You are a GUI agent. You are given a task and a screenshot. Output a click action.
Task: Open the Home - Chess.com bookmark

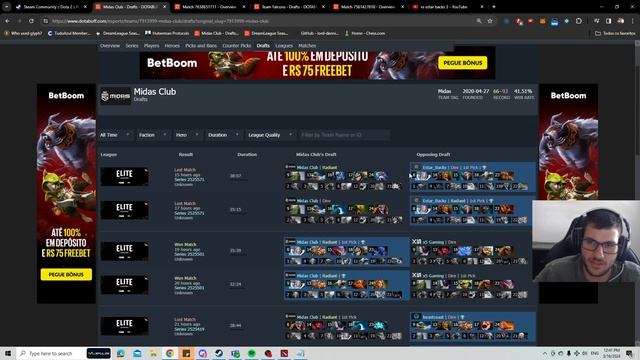coord(364,33)
